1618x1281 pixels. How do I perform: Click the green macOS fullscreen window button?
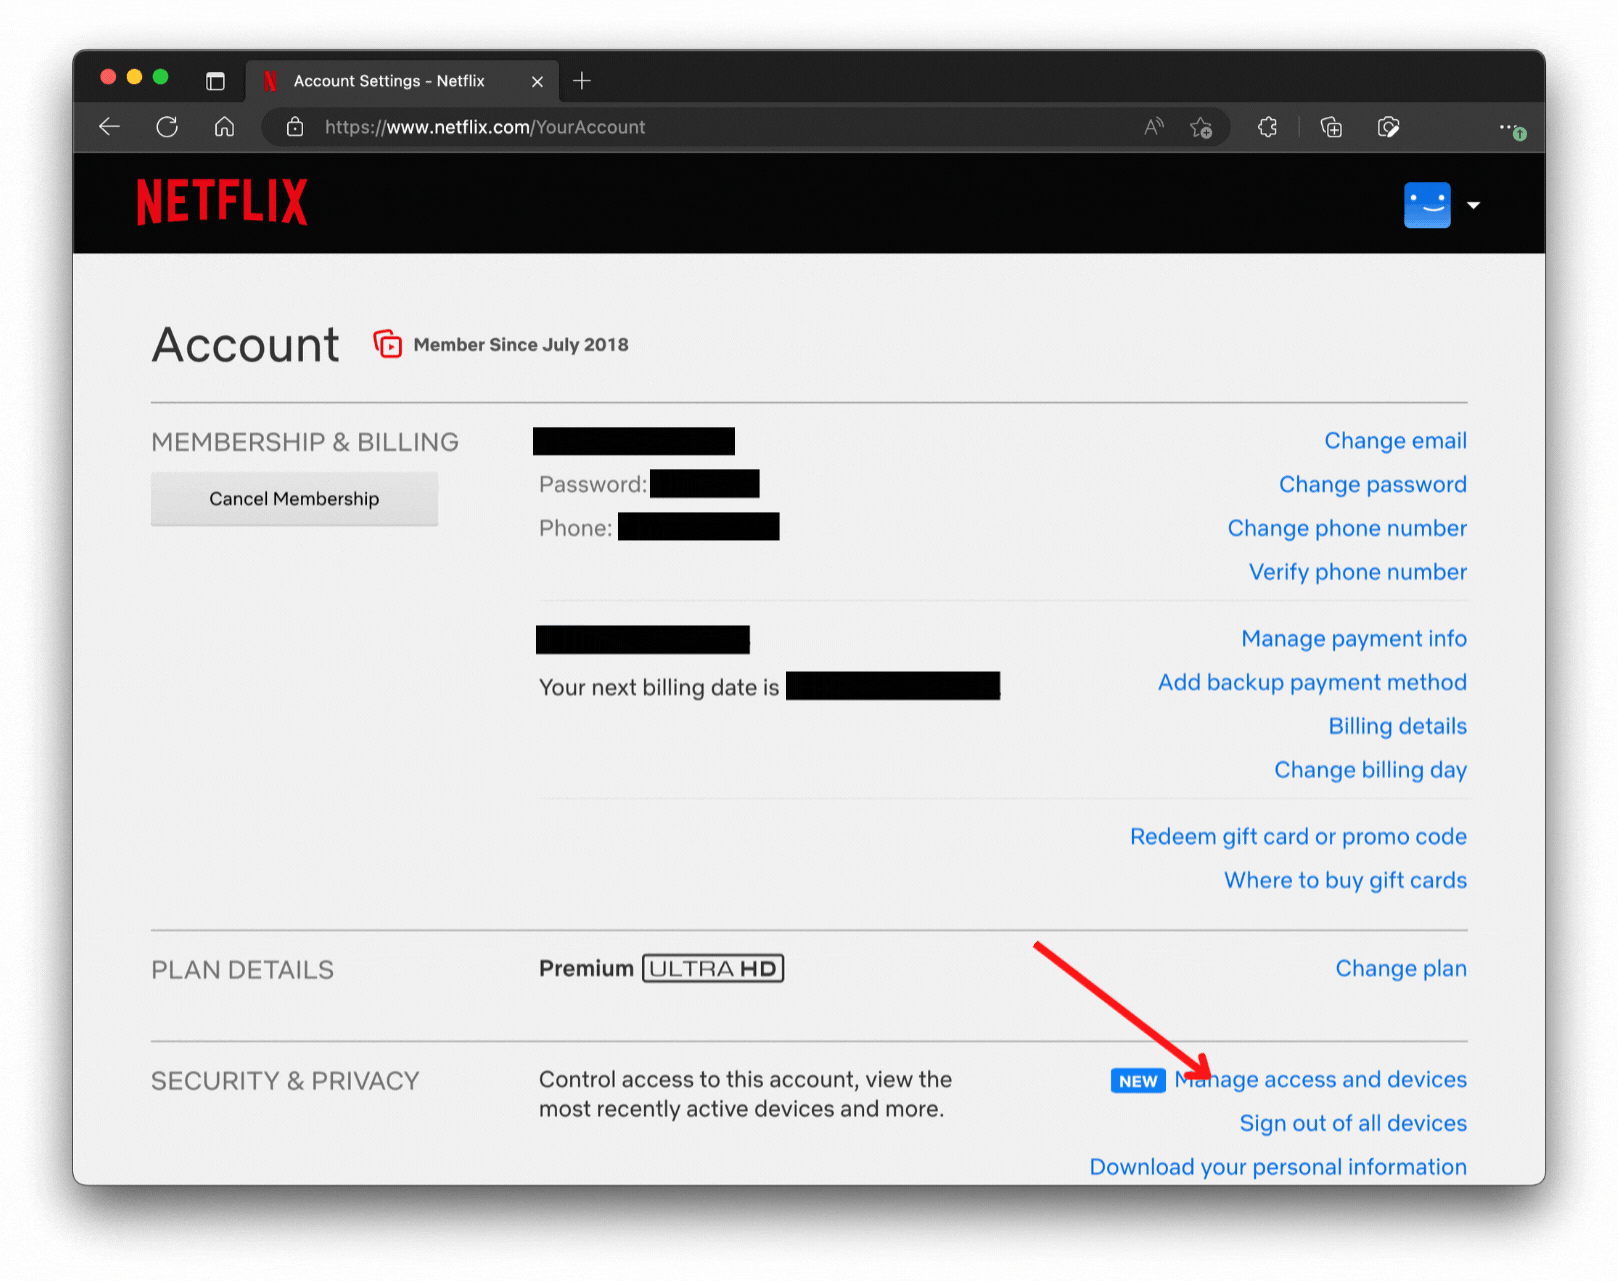coord(160,77)
